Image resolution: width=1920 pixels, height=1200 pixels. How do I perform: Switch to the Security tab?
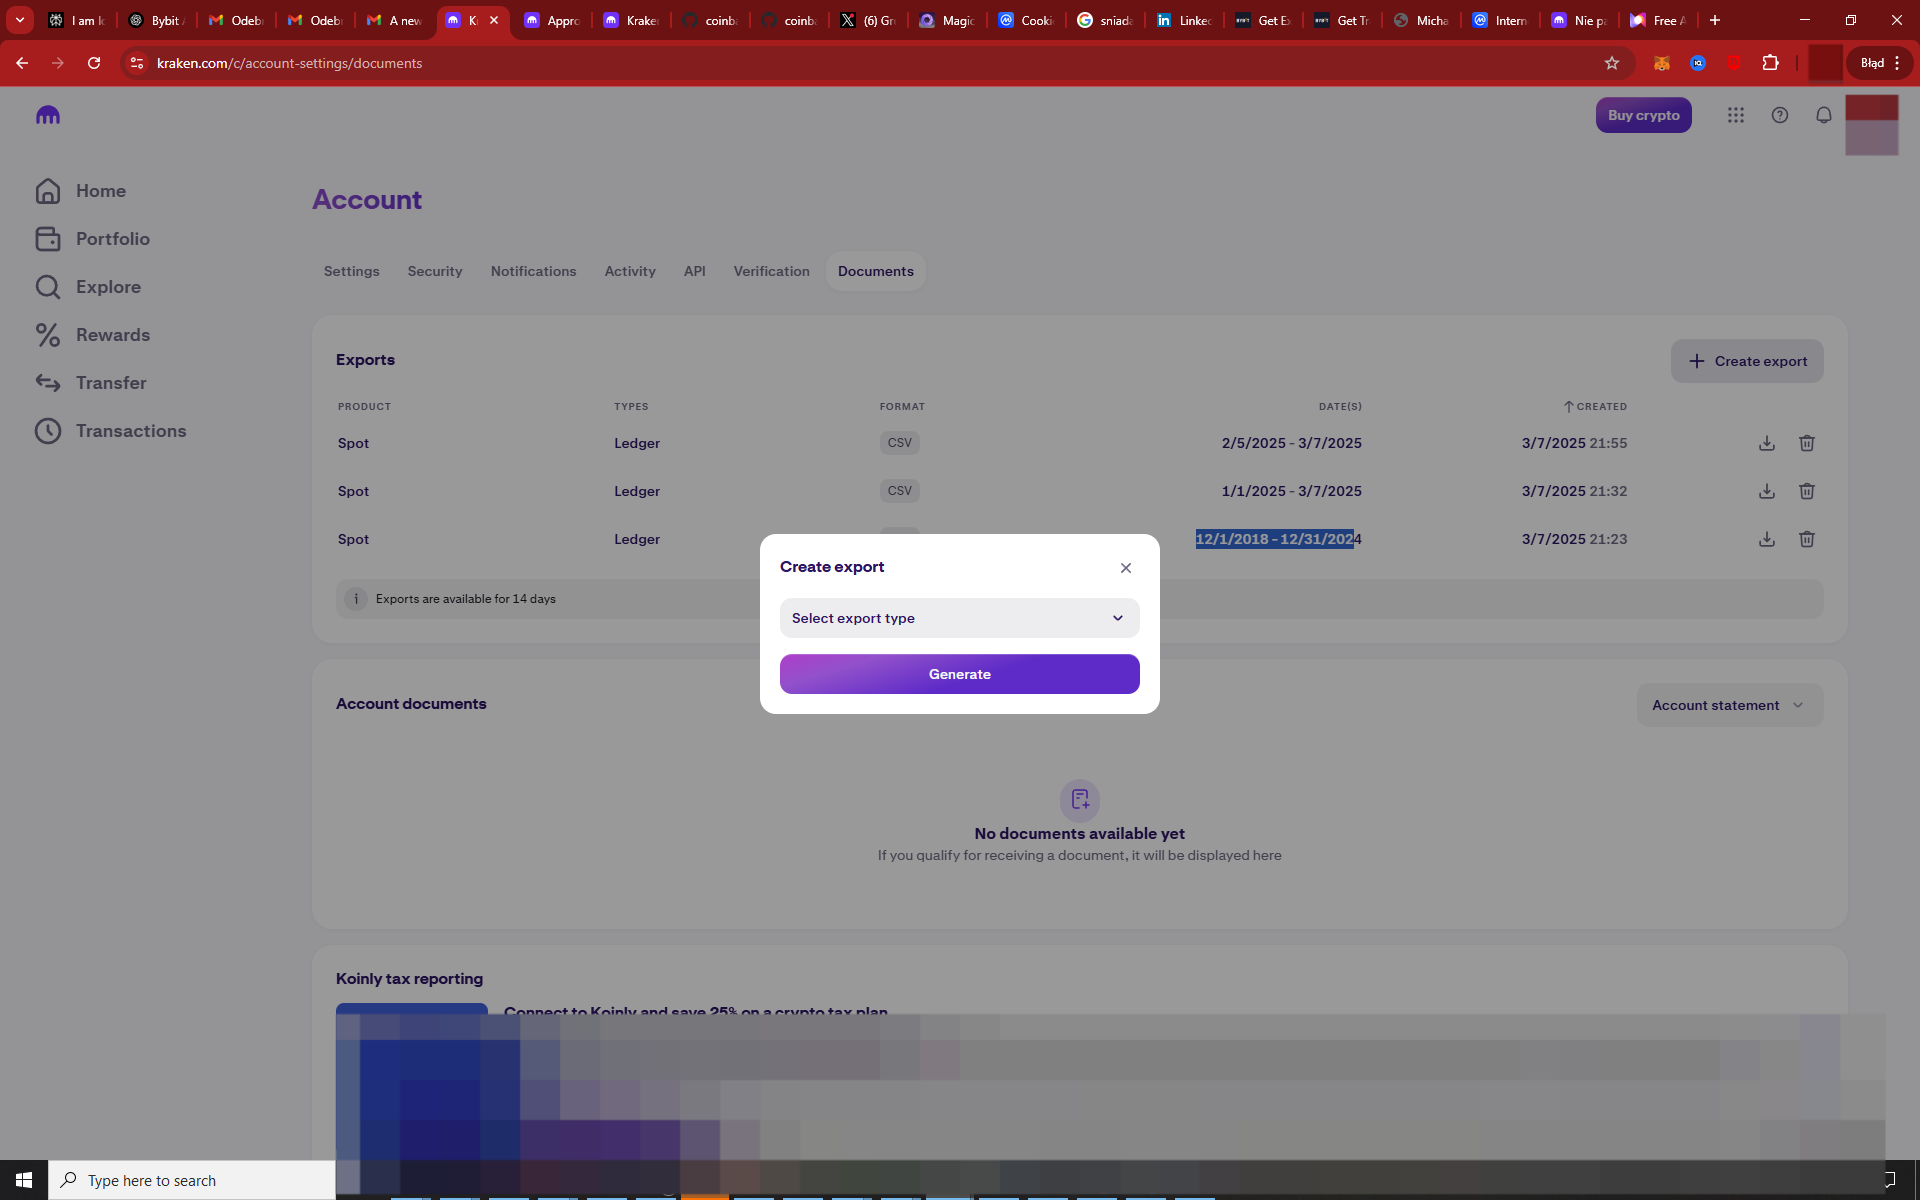(435, 271)
